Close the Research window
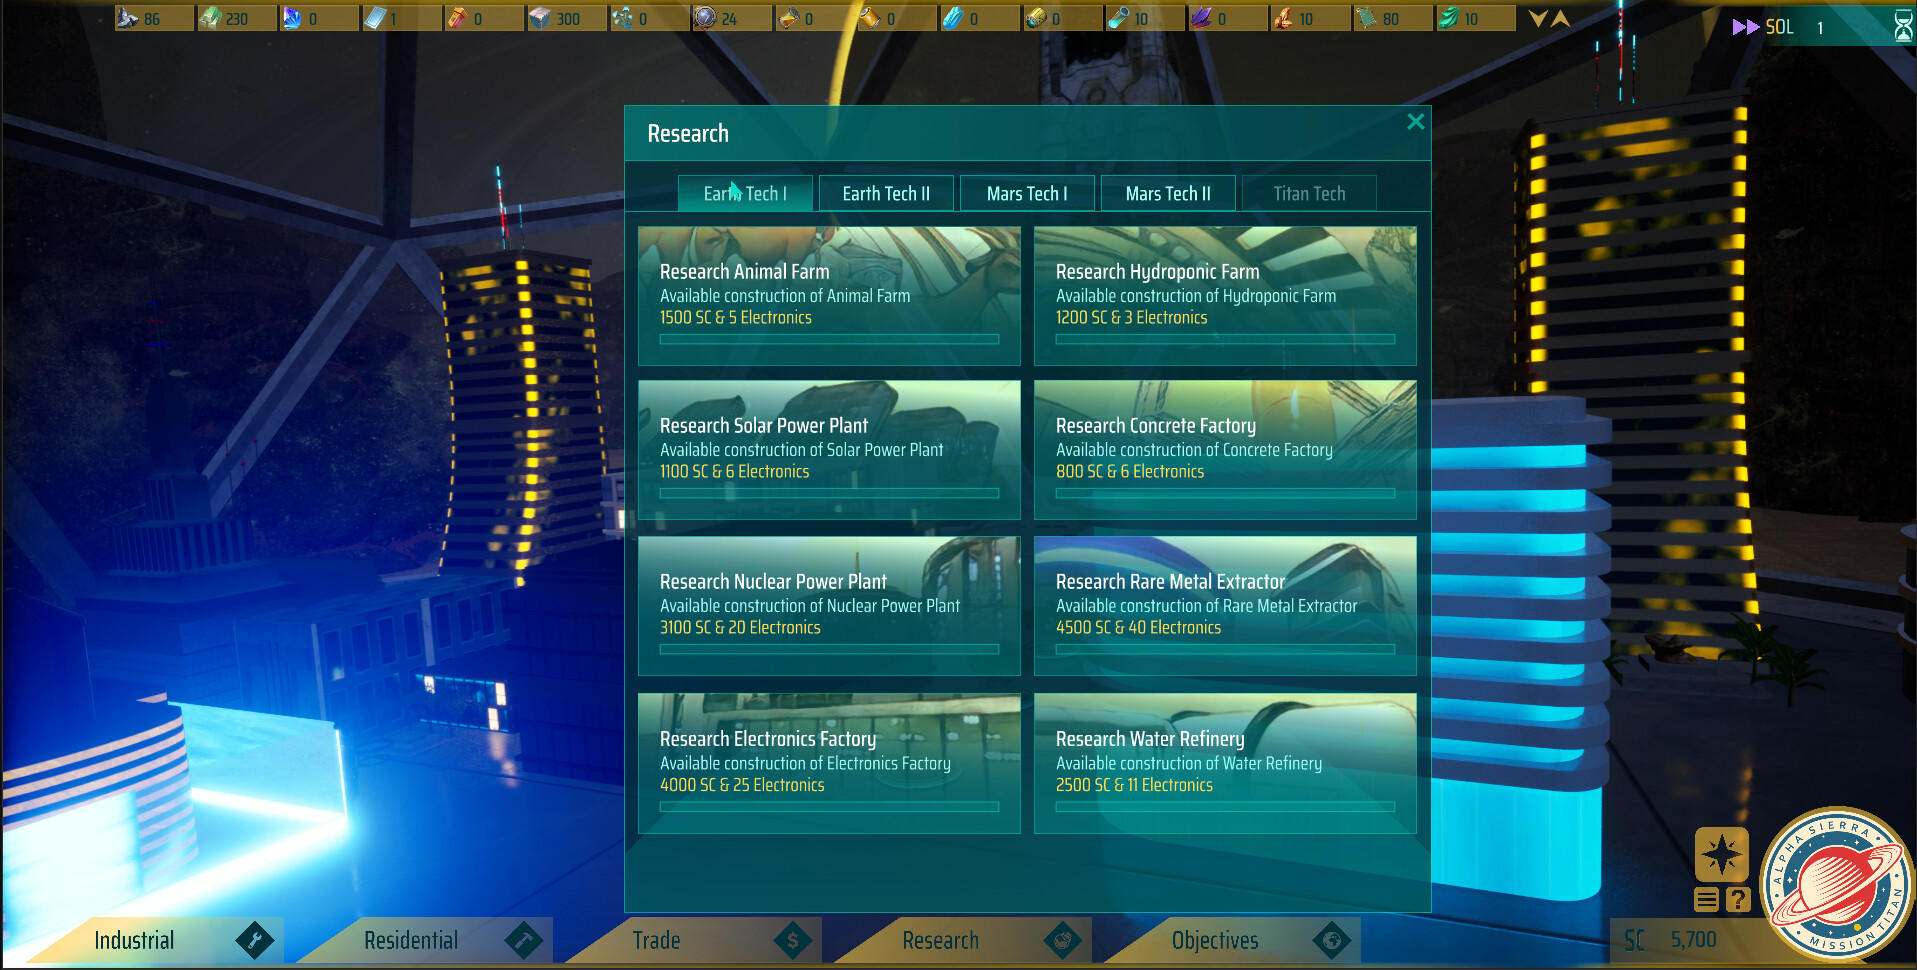 pyautogui.click(x=1415, y=122)
